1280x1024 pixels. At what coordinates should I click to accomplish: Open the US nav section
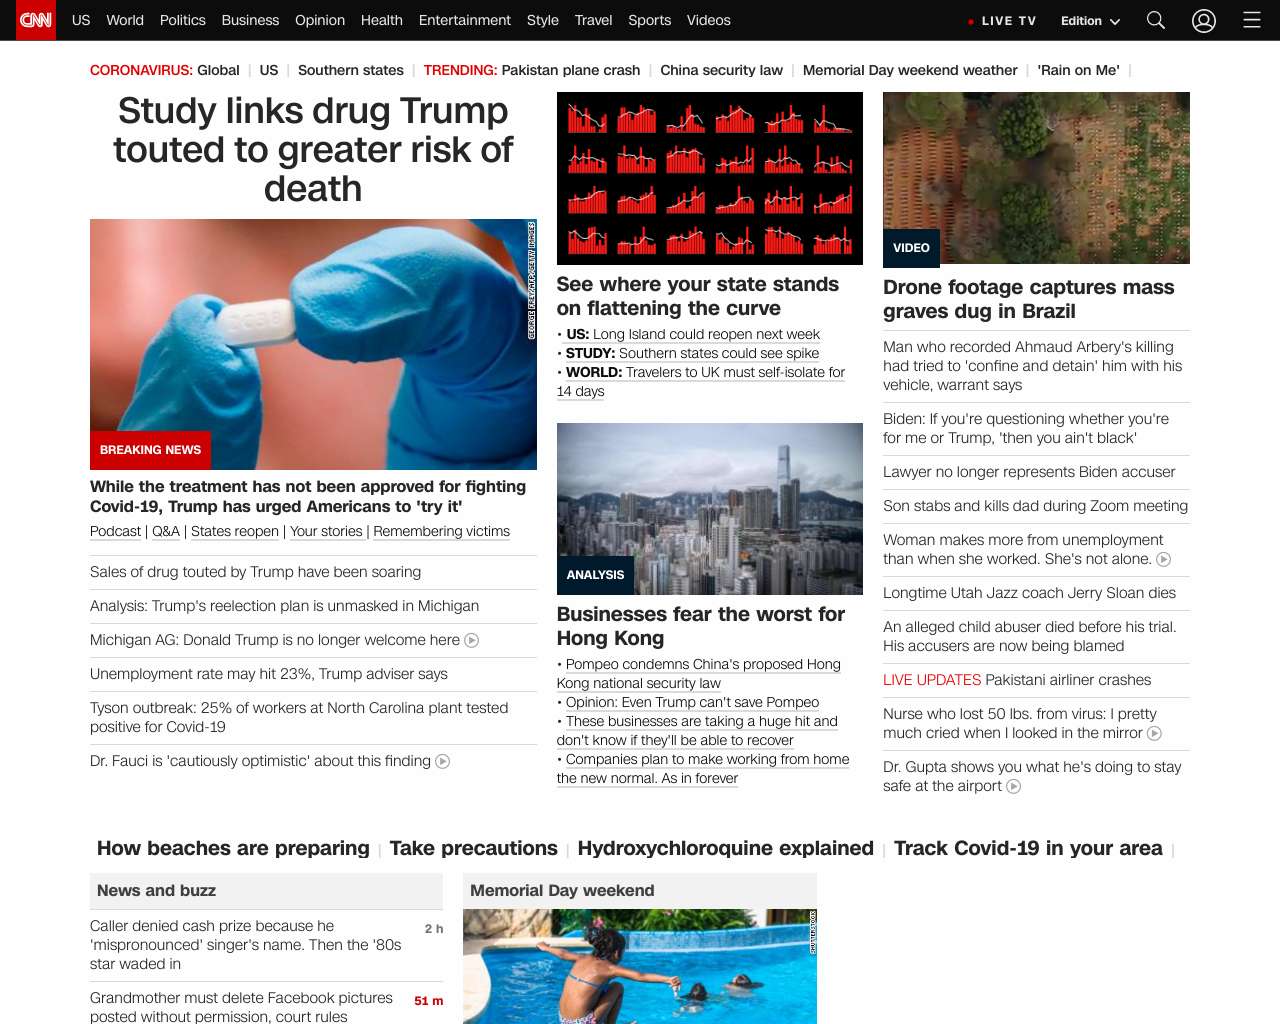coord(81,20)
